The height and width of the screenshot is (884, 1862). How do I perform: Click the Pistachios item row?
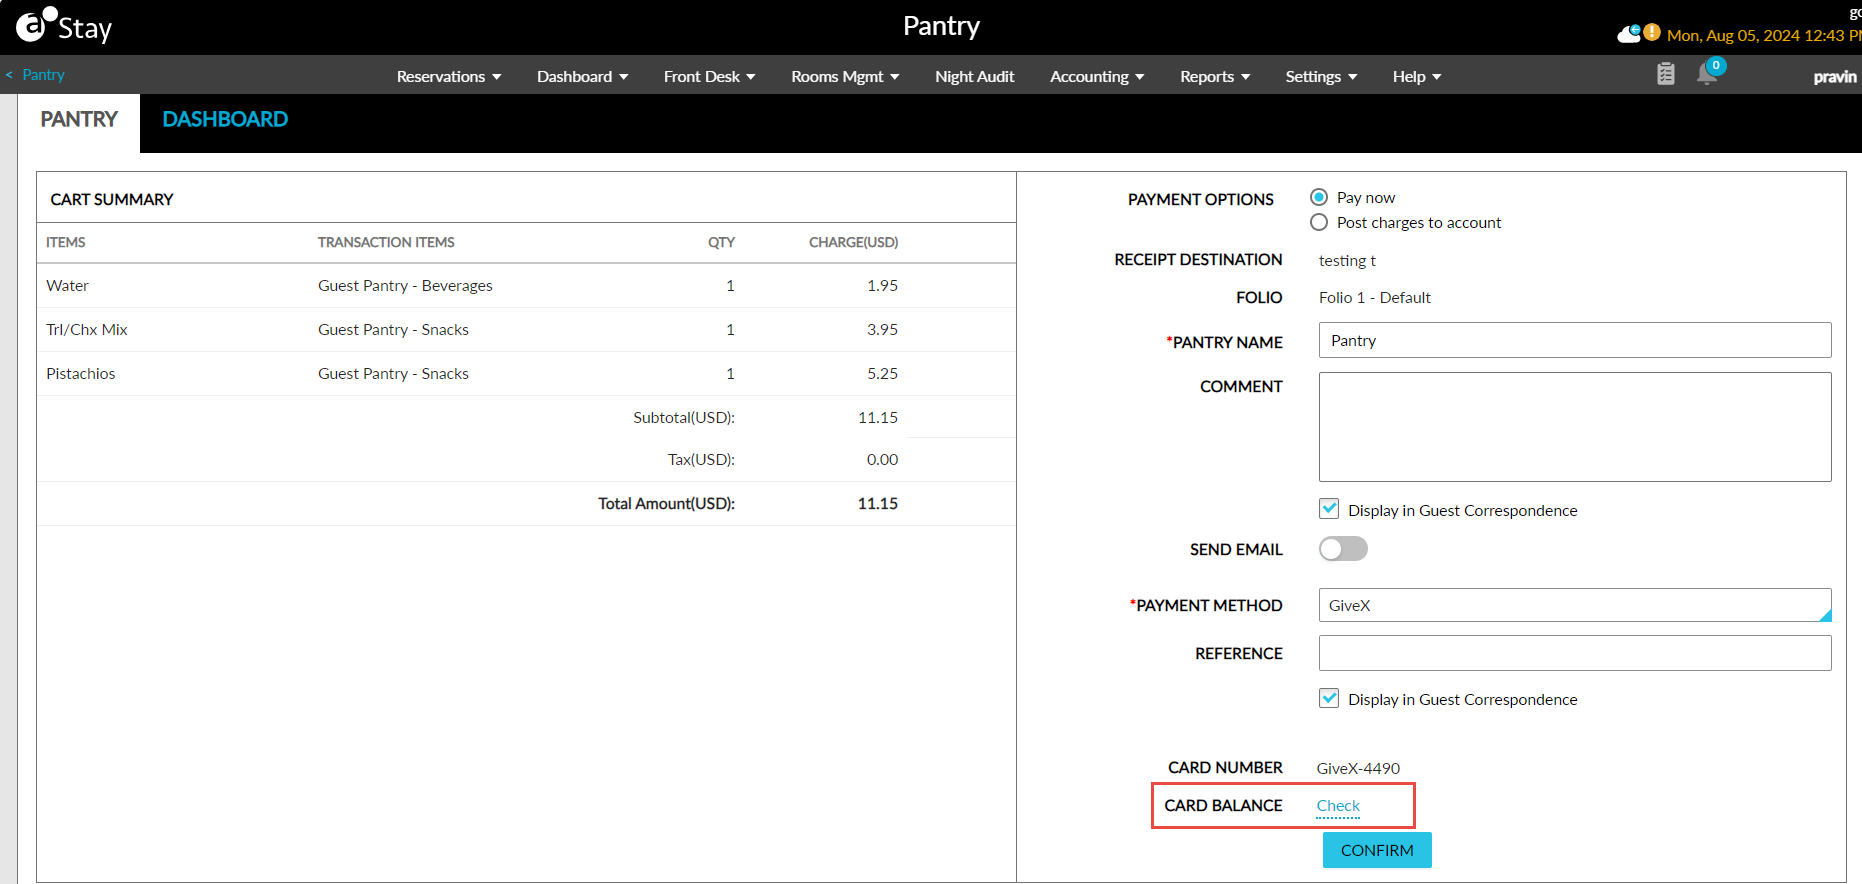click(526, 373)
